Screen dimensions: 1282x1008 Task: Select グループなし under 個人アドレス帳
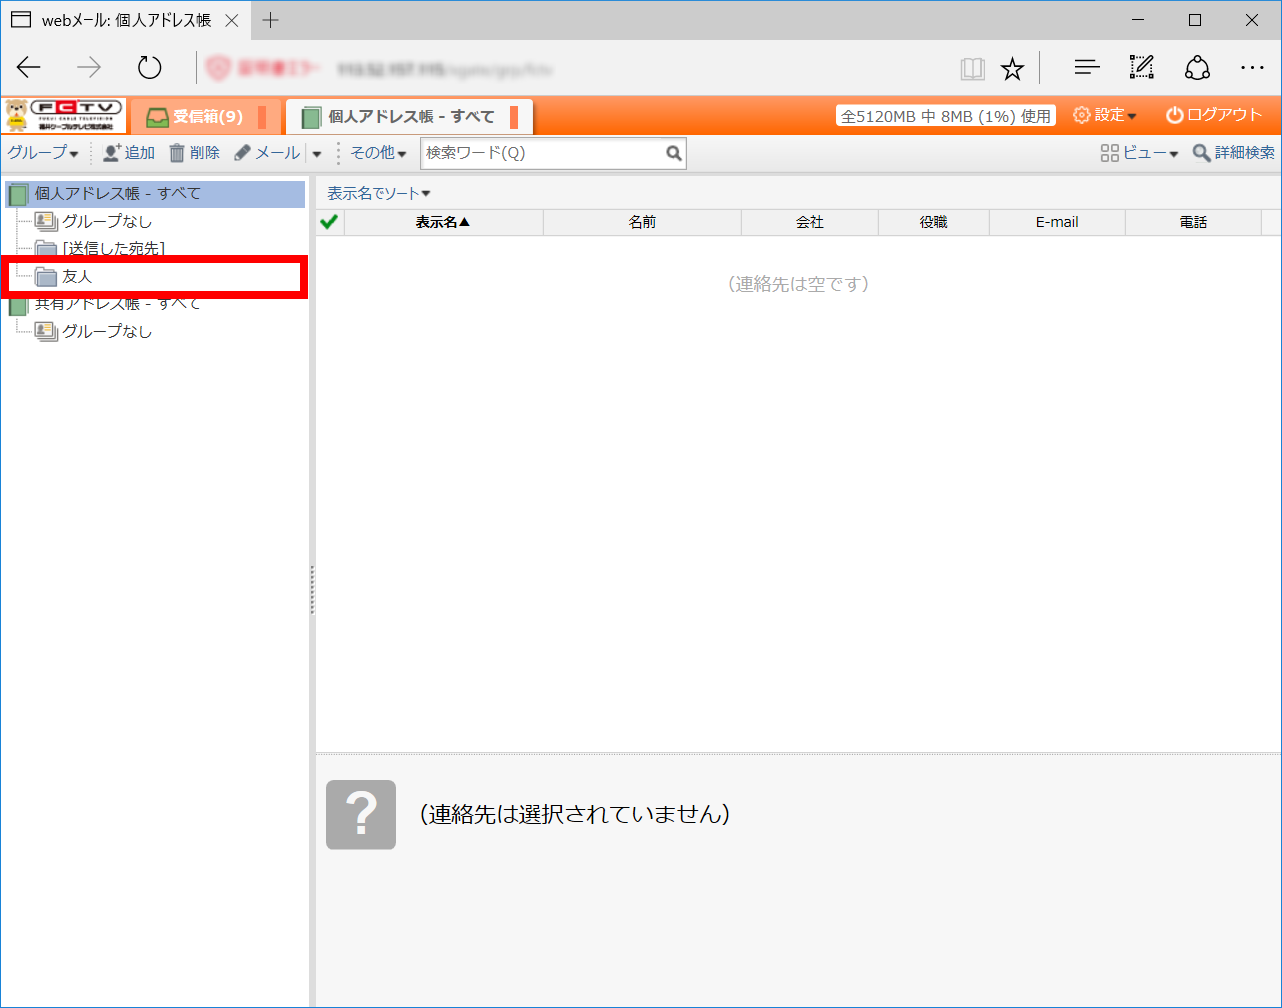click(107, 221)
